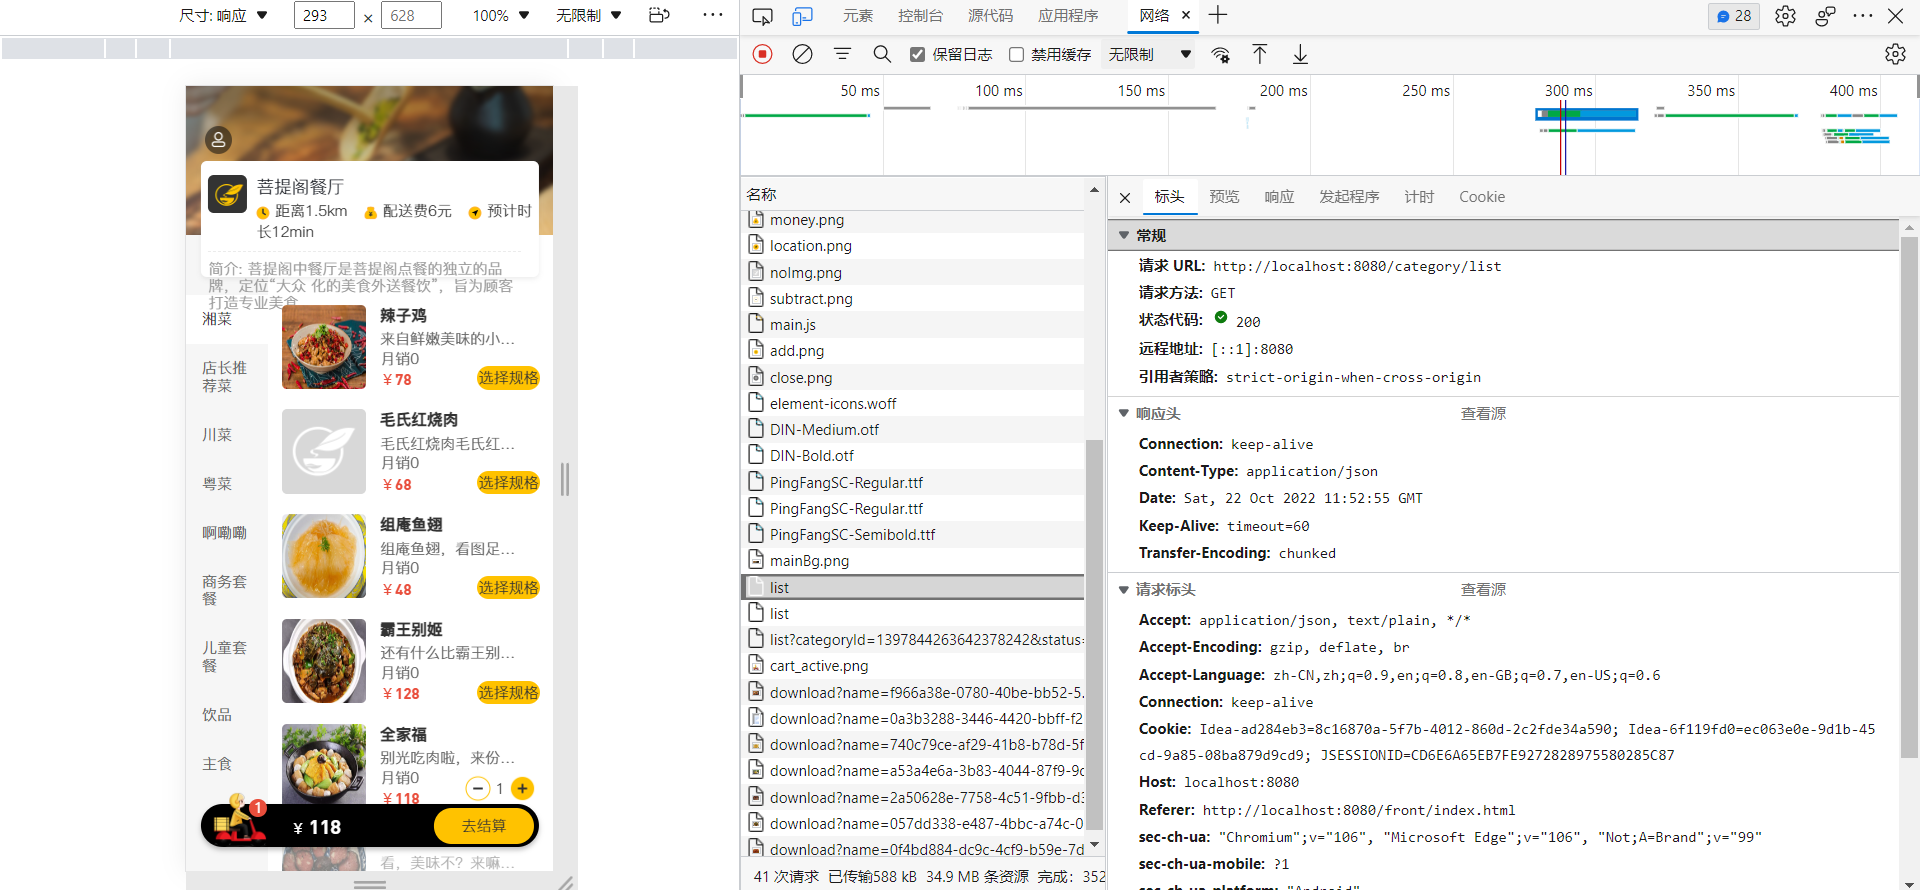Toggle the 禁用缓存 checkbox
Viewport: 1920px width, 890px height.
1016,55
